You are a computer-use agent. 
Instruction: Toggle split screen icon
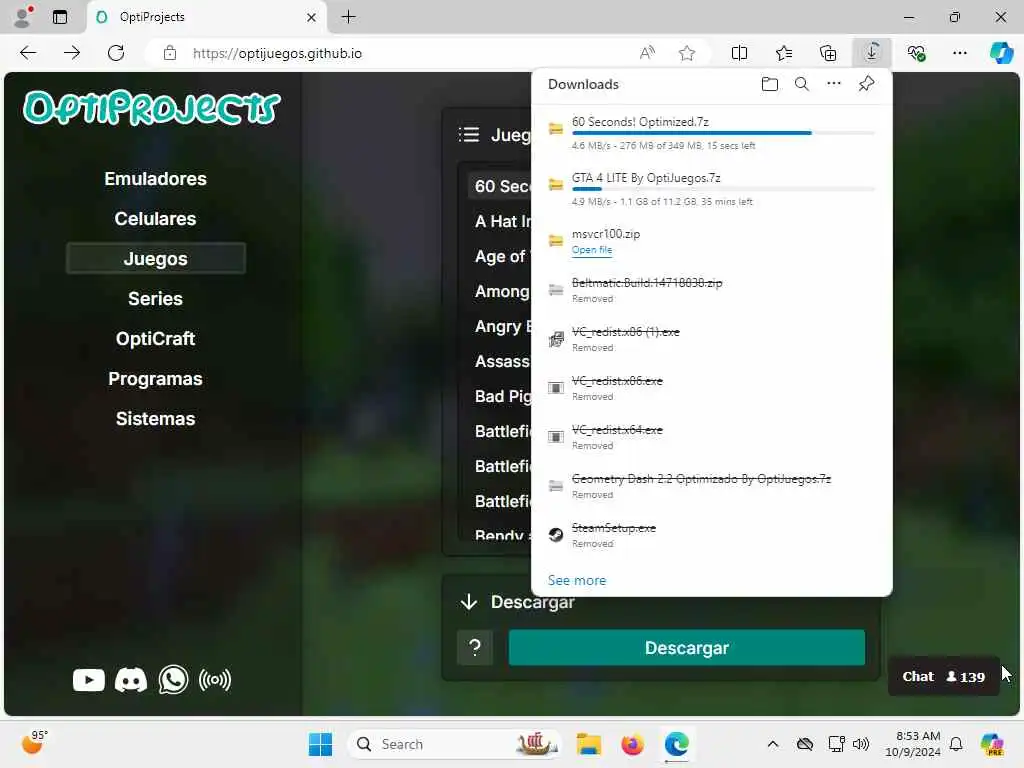[739, 53]
